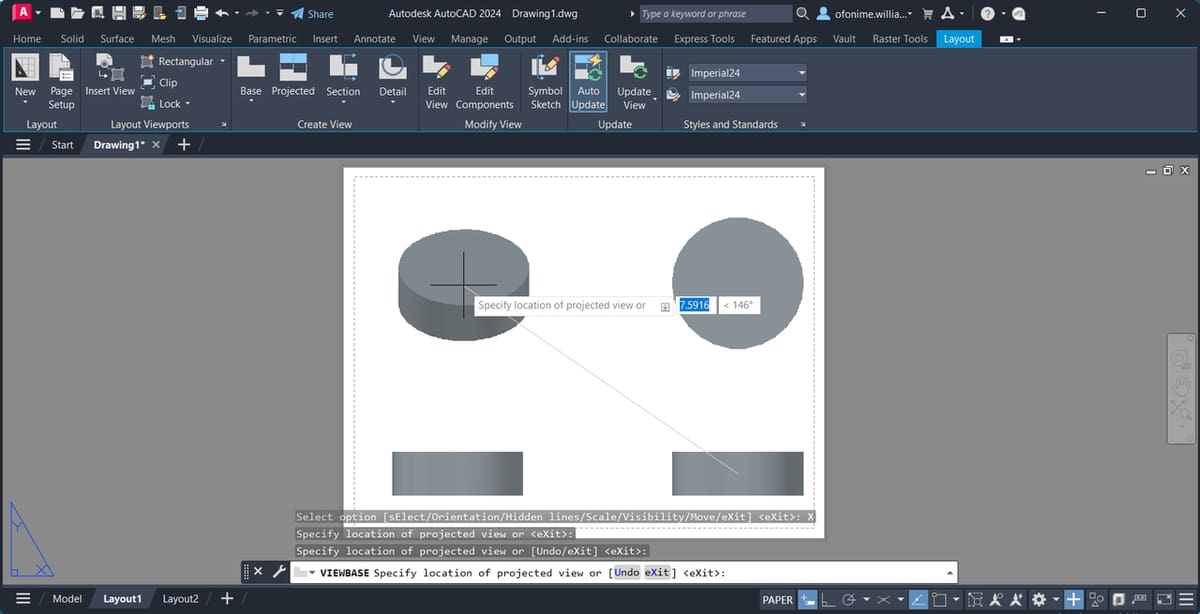This screenshot has width=1200, height=614.
Task: Toggle ortho mode in status bar
Action: tap(828, 600)
